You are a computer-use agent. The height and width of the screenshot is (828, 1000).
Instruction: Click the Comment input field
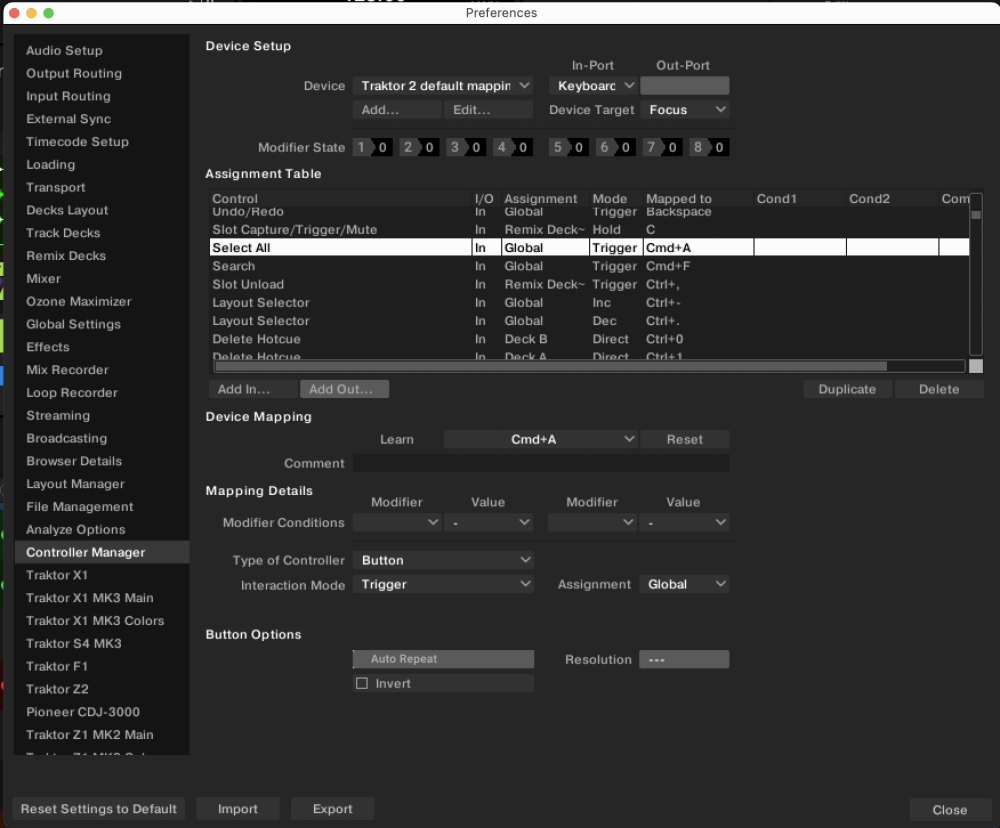click(541, 463)
